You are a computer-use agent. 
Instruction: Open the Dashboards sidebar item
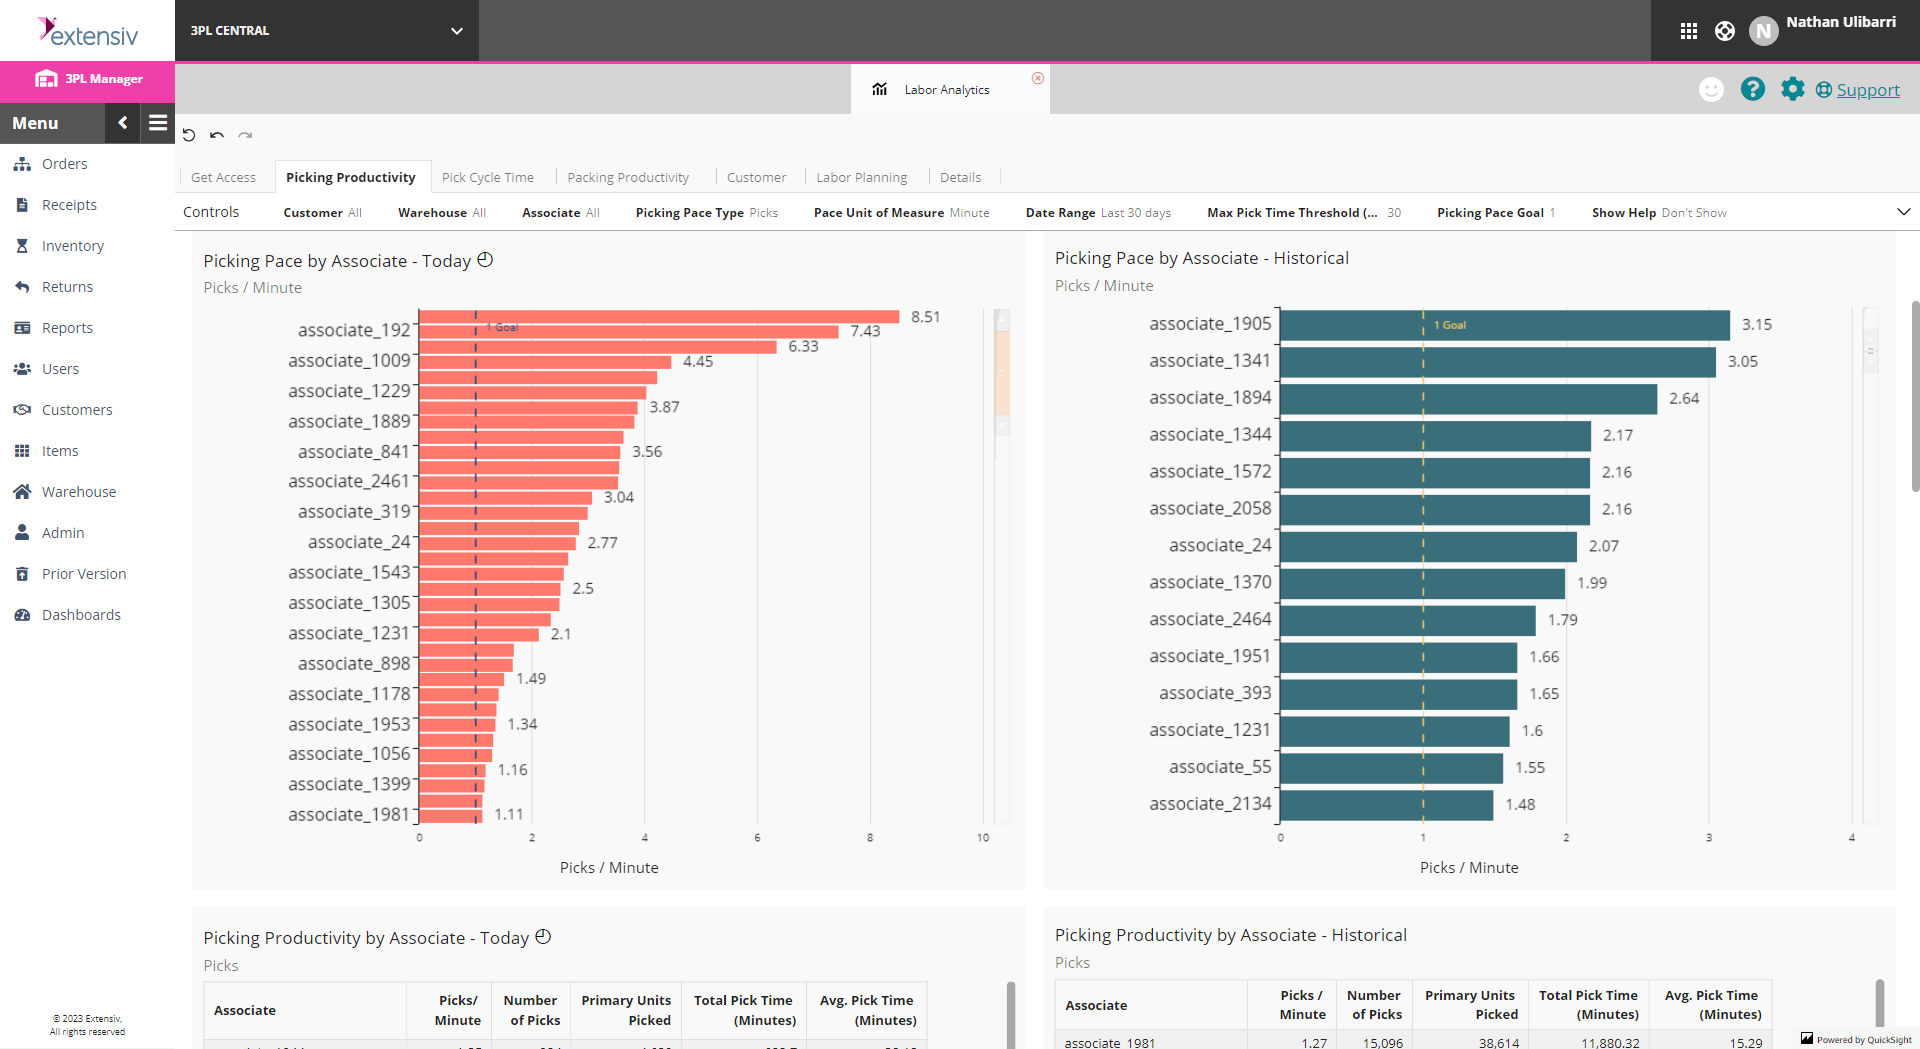[80, 614]
